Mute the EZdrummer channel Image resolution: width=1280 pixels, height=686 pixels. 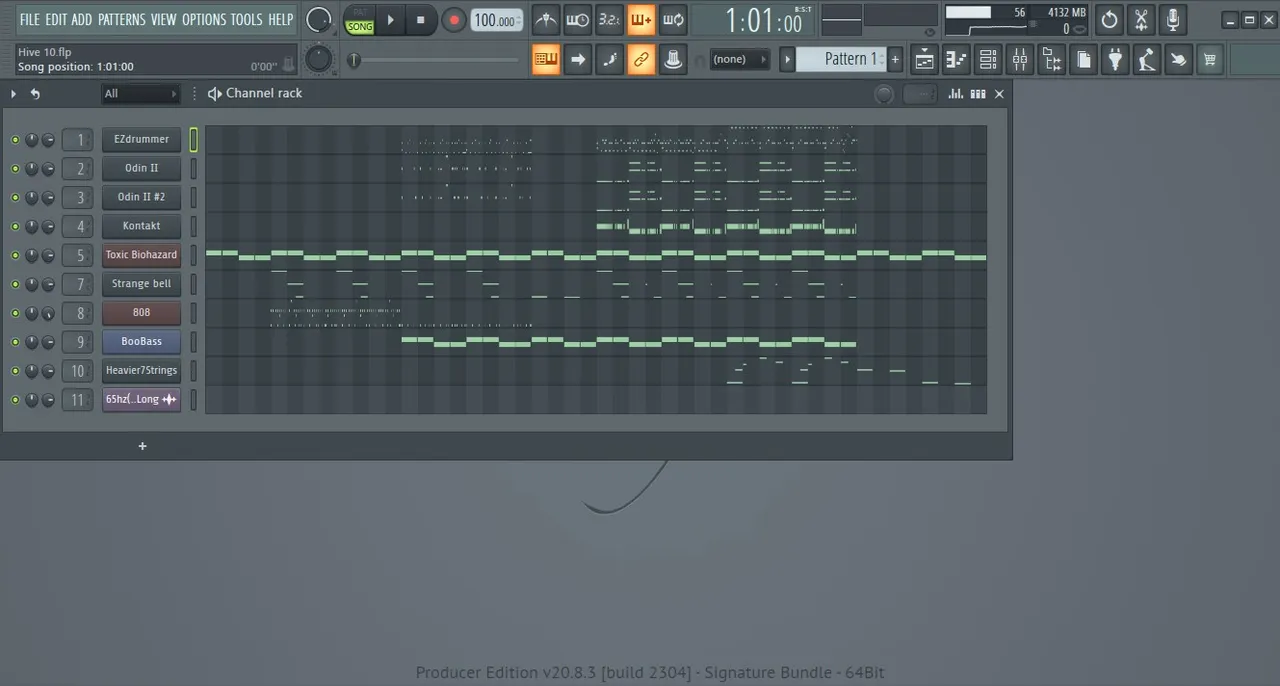[x=15, y=140]
